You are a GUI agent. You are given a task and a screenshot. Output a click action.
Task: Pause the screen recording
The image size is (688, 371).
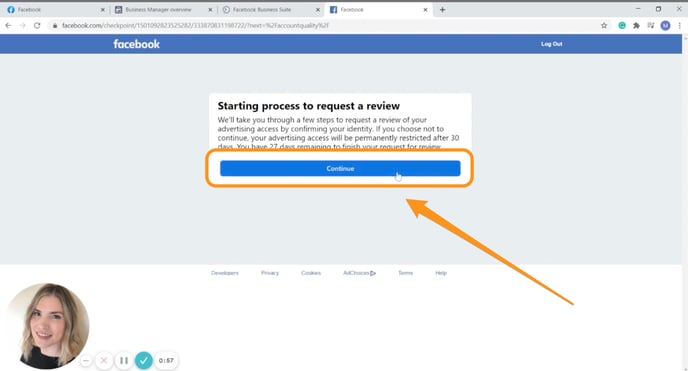click(x=124, y=360)
